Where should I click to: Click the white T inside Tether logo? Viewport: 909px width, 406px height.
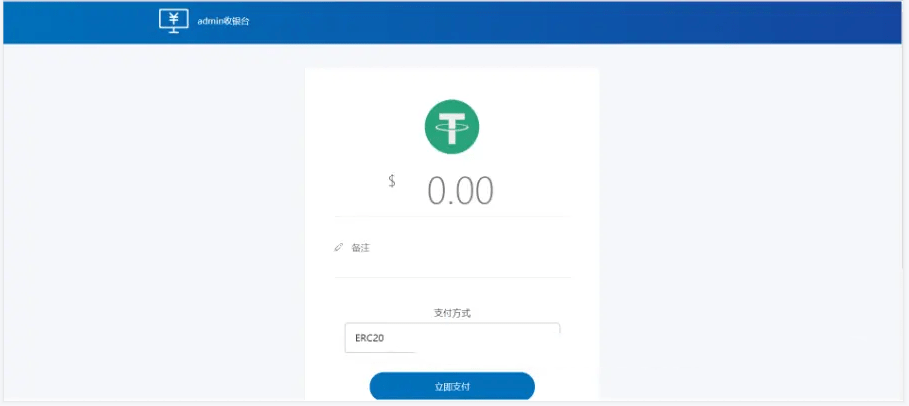click(452, 128)
